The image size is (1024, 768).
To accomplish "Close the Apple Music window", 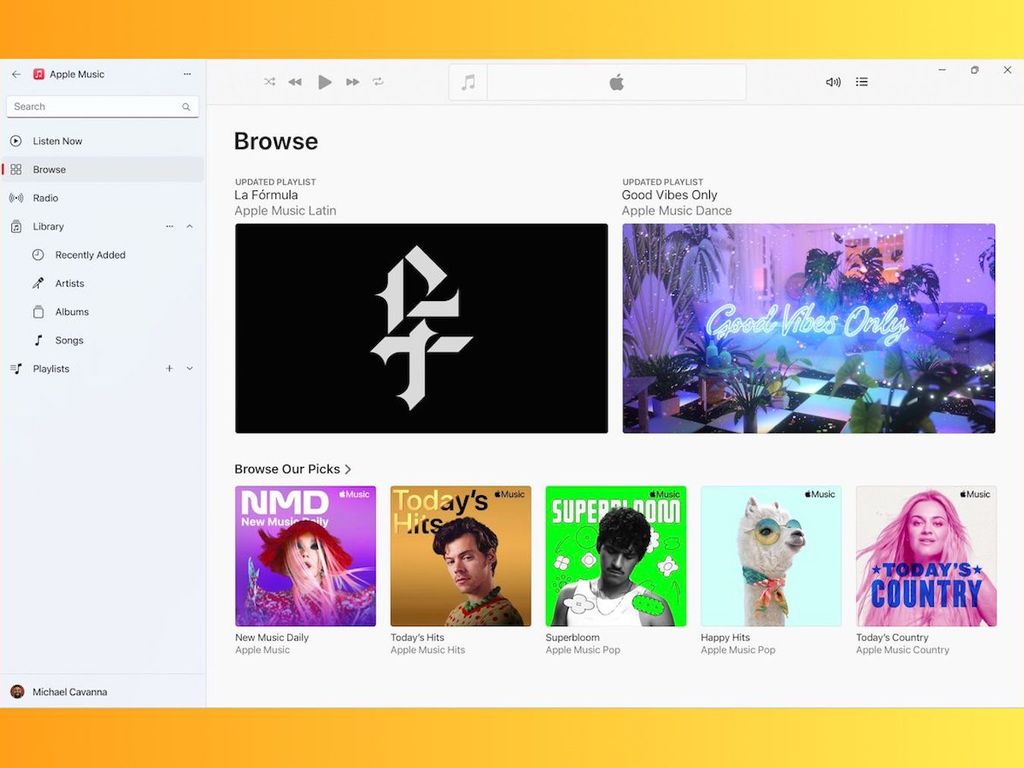I will (x=1007, y=70).
